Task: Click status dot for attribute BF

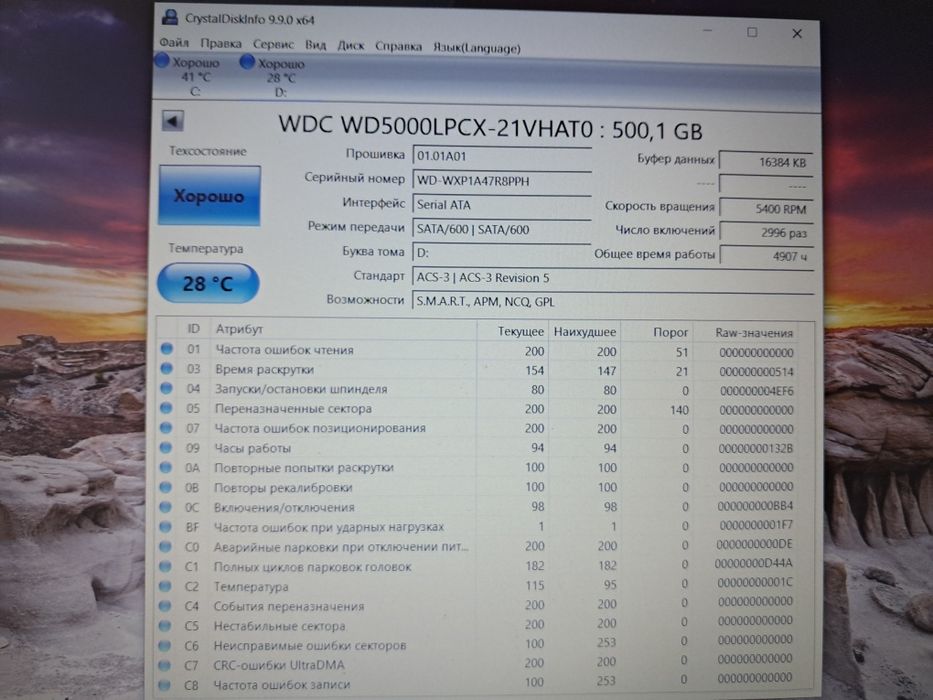Action: (x=165, y=527)
